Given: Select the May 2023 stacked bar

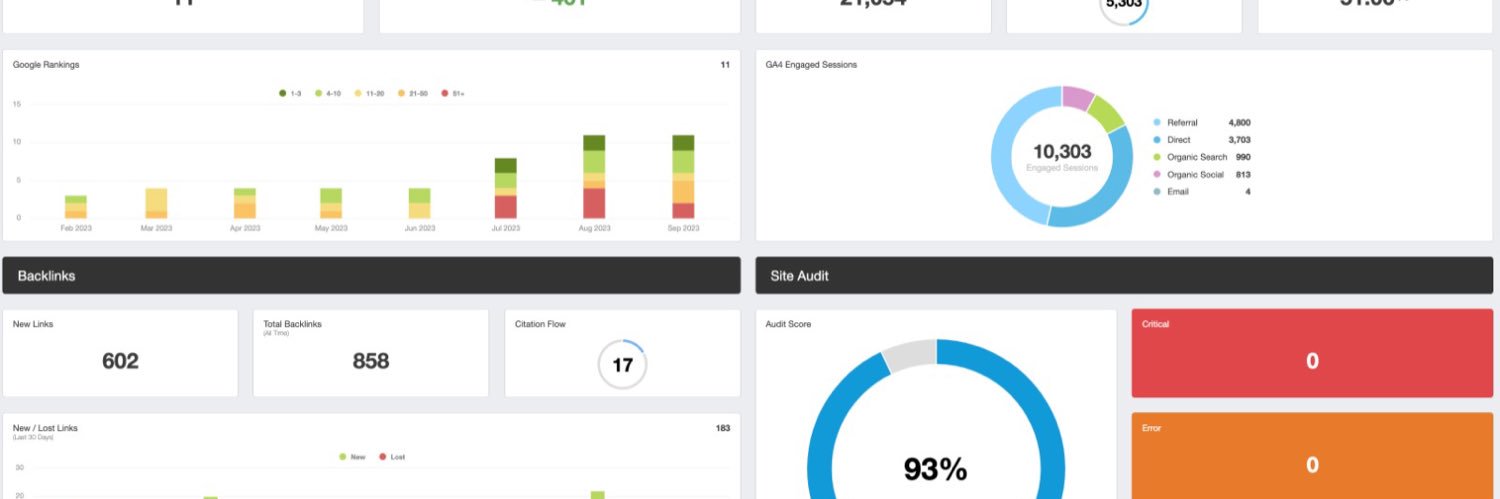Looking at the screenshot, I should coord(331,203).
